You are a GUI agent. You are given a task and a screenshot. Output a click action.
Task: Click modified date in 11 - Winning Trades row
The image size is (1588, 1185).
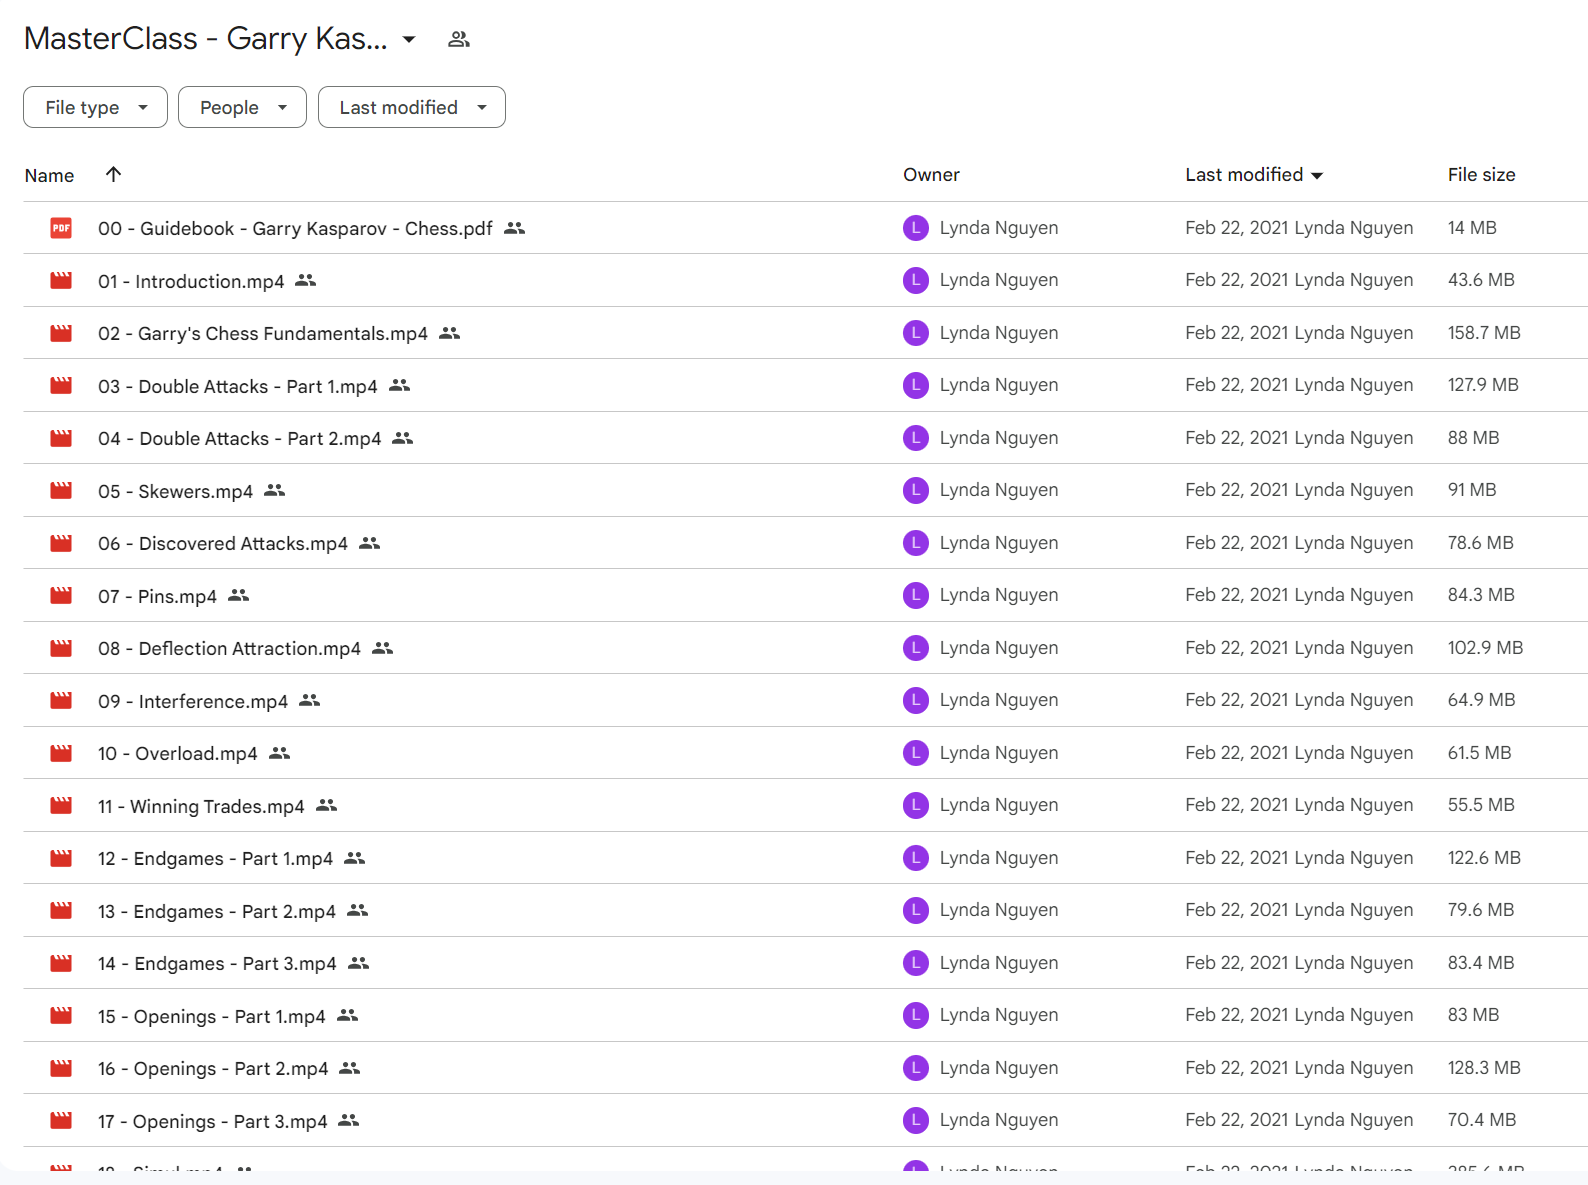tap(1299, 805)
